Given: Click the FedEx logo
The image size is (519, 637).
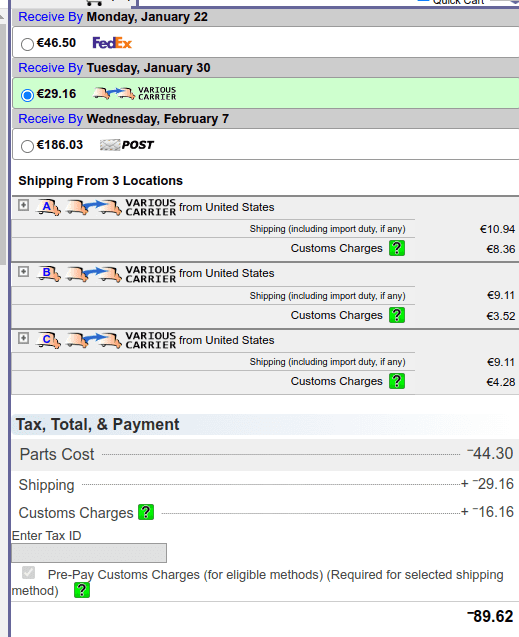Looking at the screenshot, I should (x=112, y=43).
